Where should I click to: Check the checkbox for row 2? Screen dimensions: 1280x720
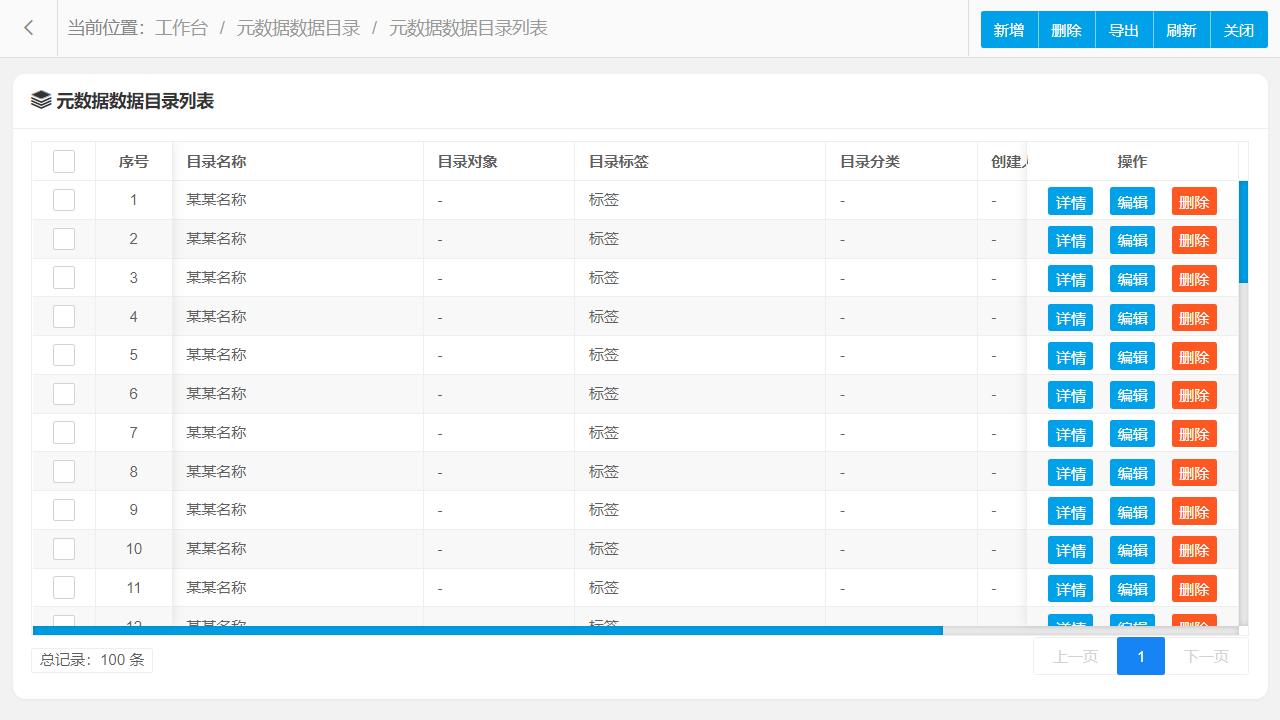tap(64, 239)
